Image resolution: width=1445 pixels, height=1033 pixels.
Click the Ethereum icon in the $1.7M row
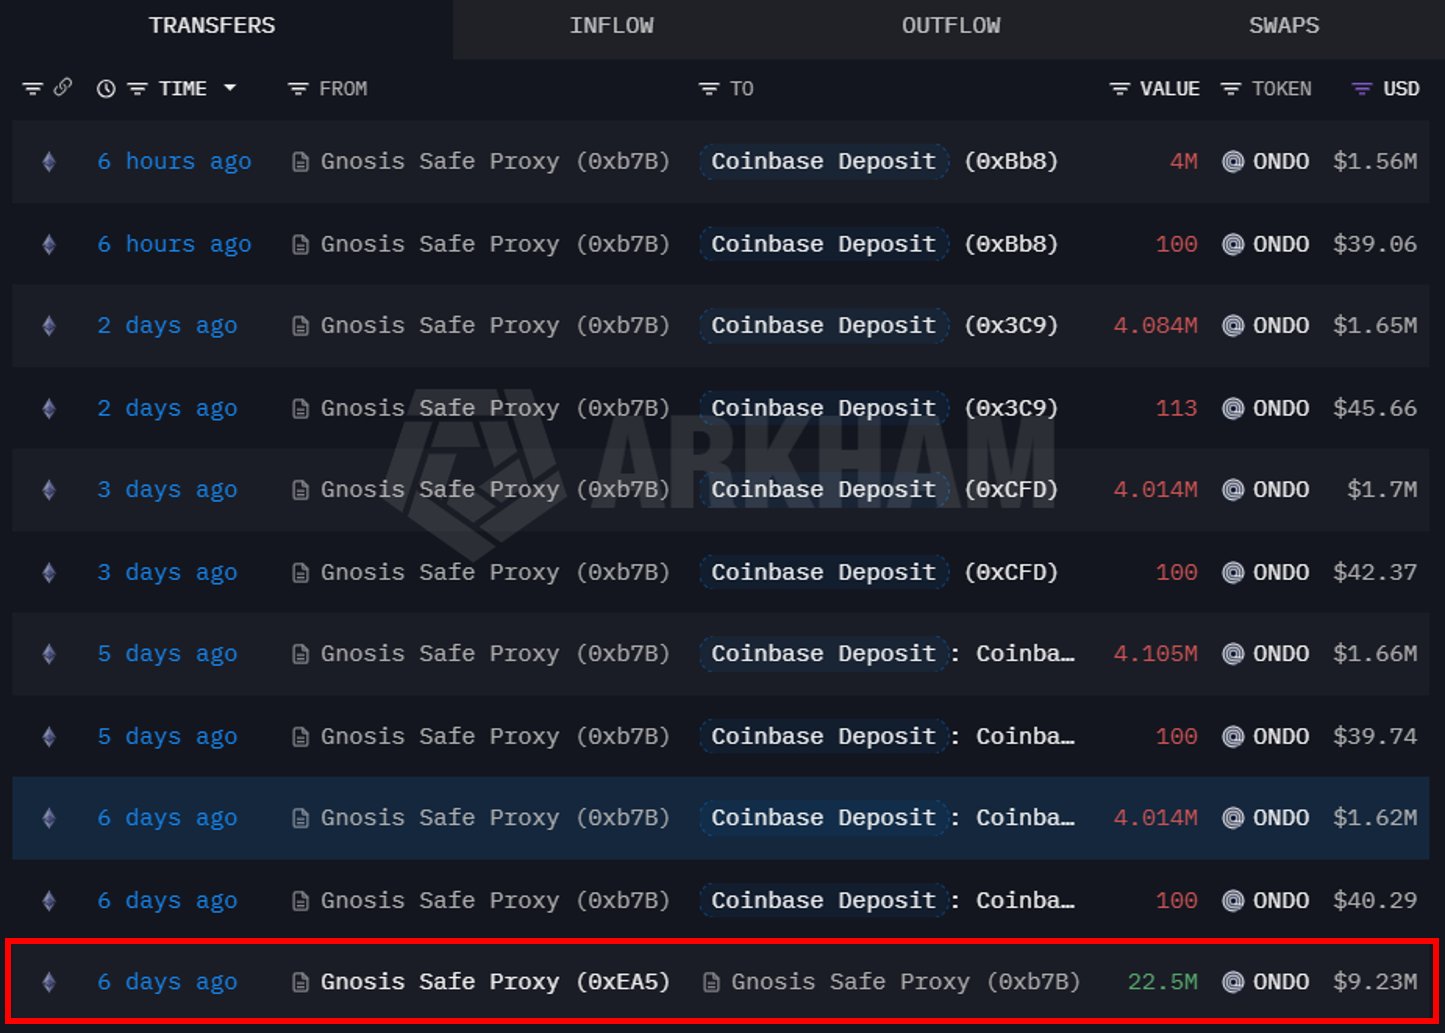pos(49,490)
